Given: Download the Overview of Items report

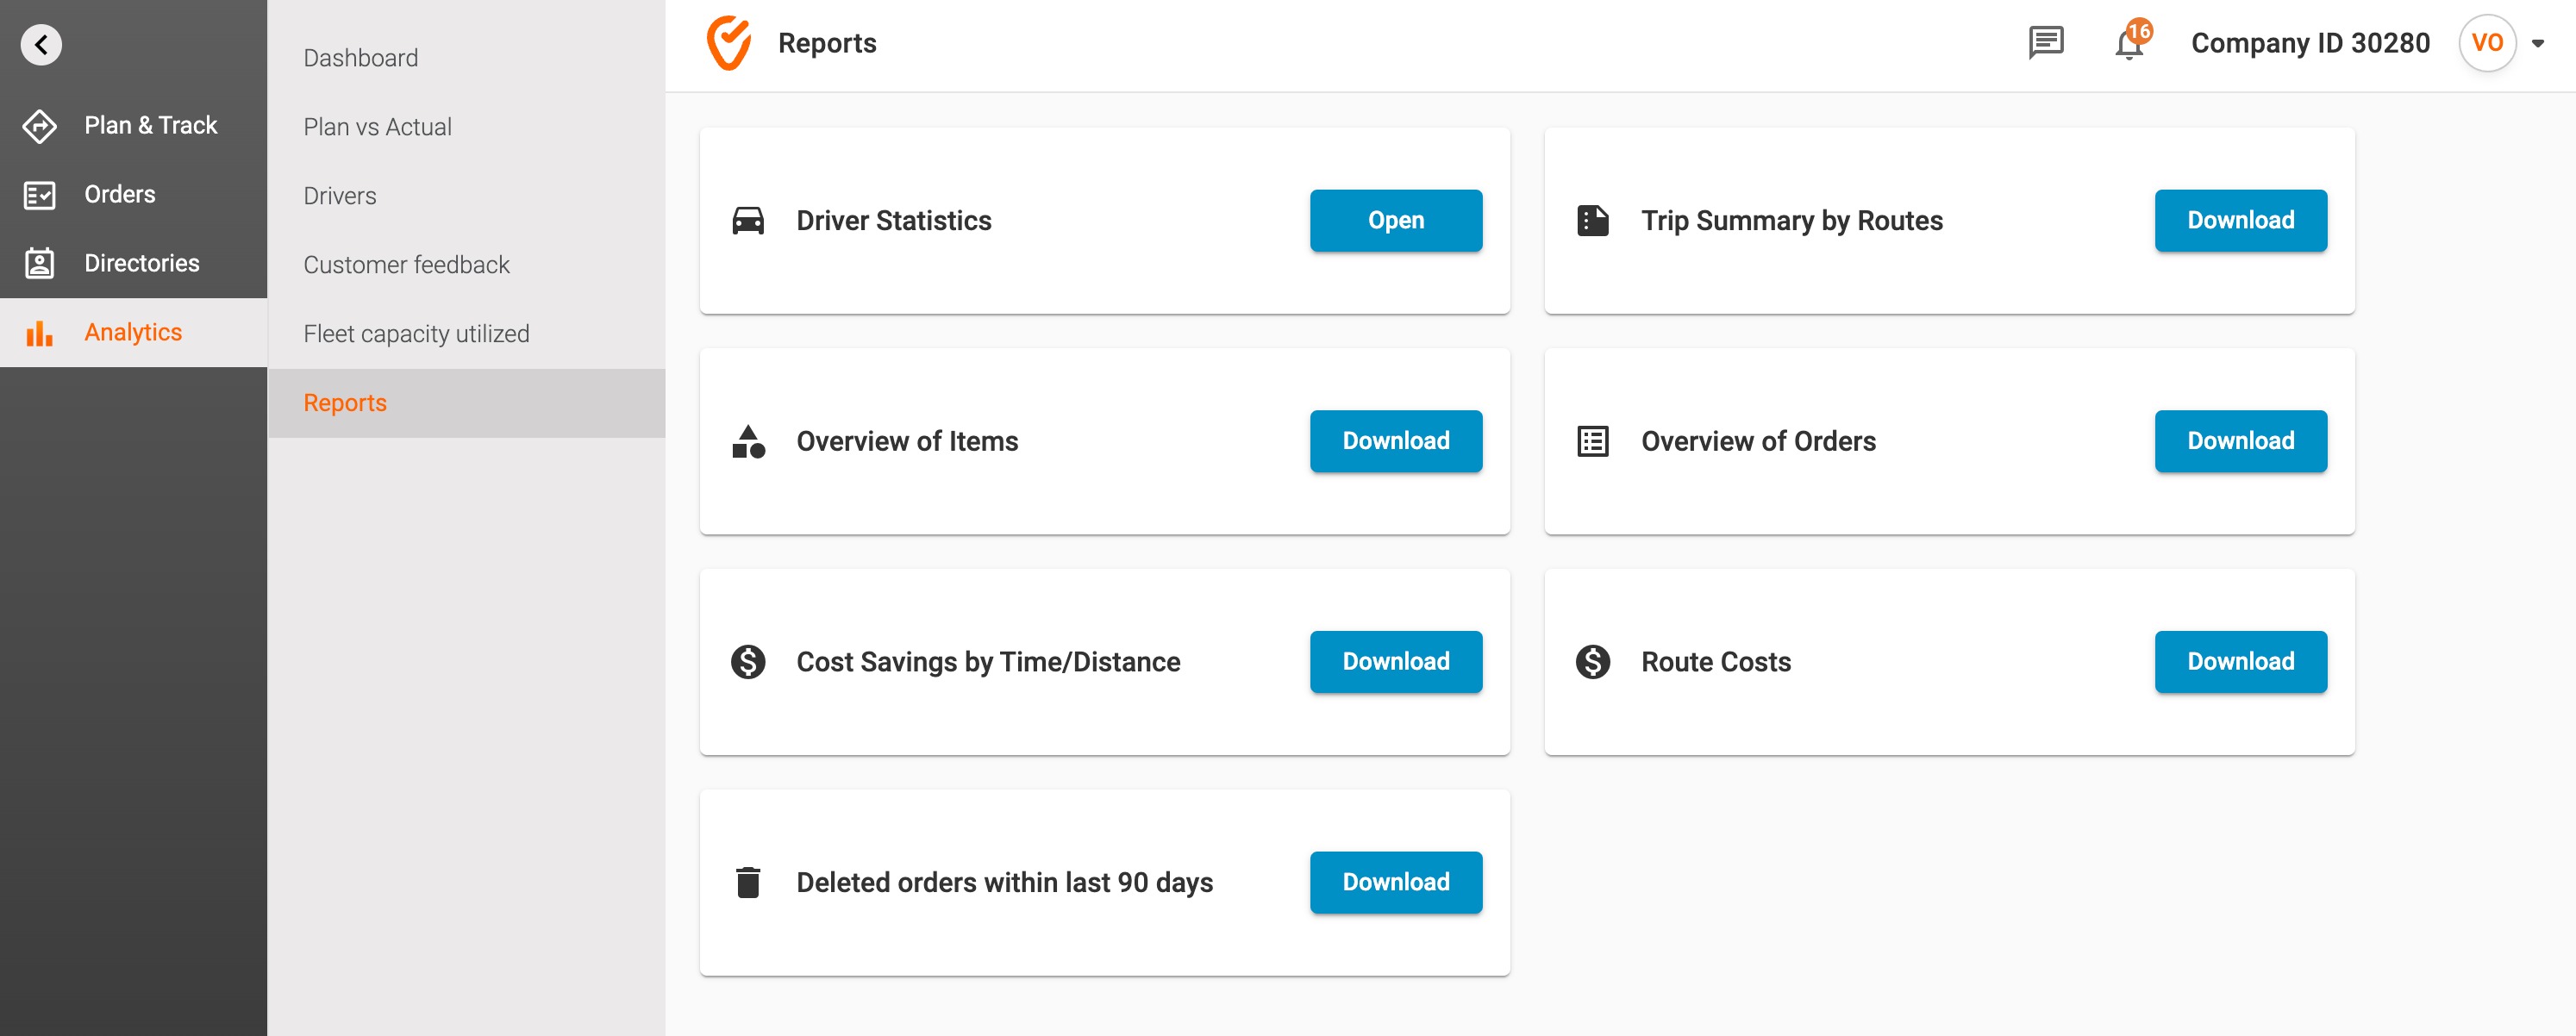Looking at the screenshot, I should 1395,441.
